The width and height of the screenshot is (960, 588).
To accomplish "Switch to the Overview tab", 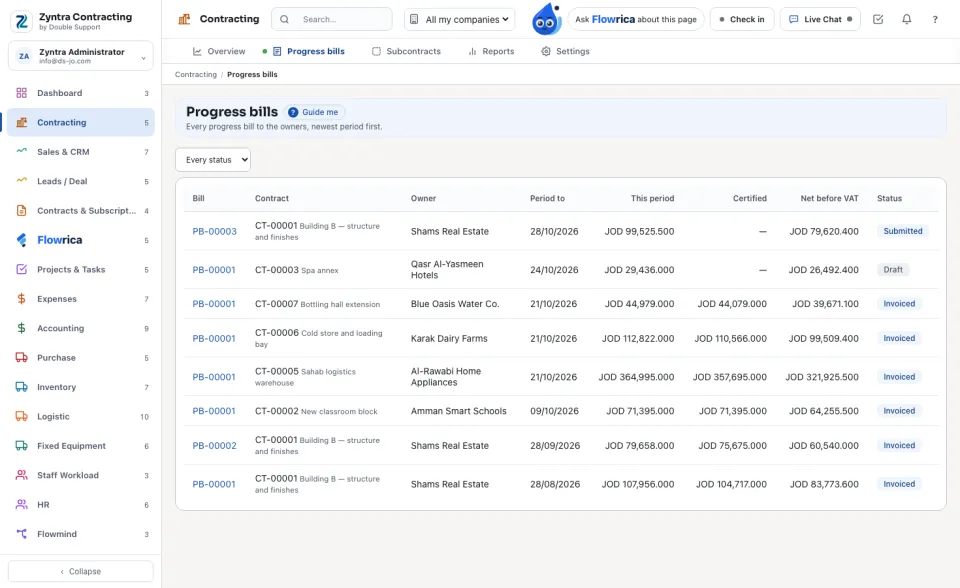I will (219, 51).
